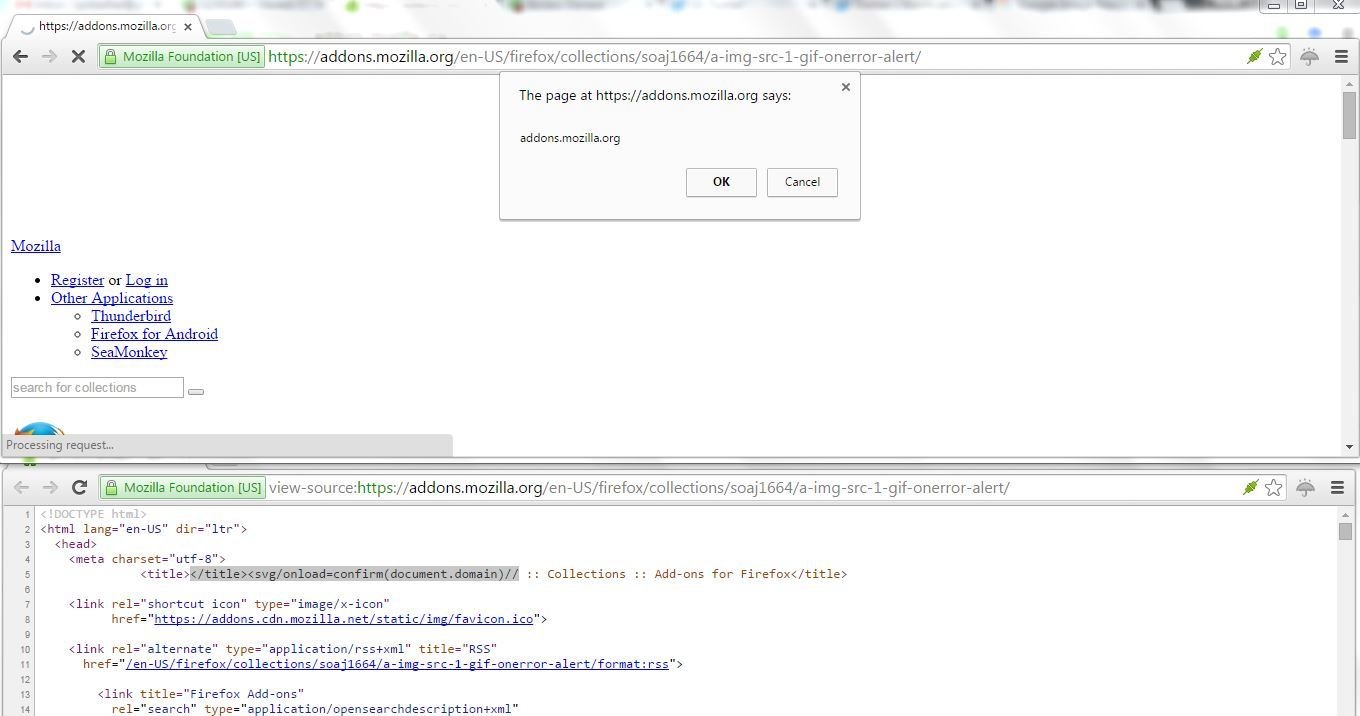Click Processing request status text

(60, 445)
